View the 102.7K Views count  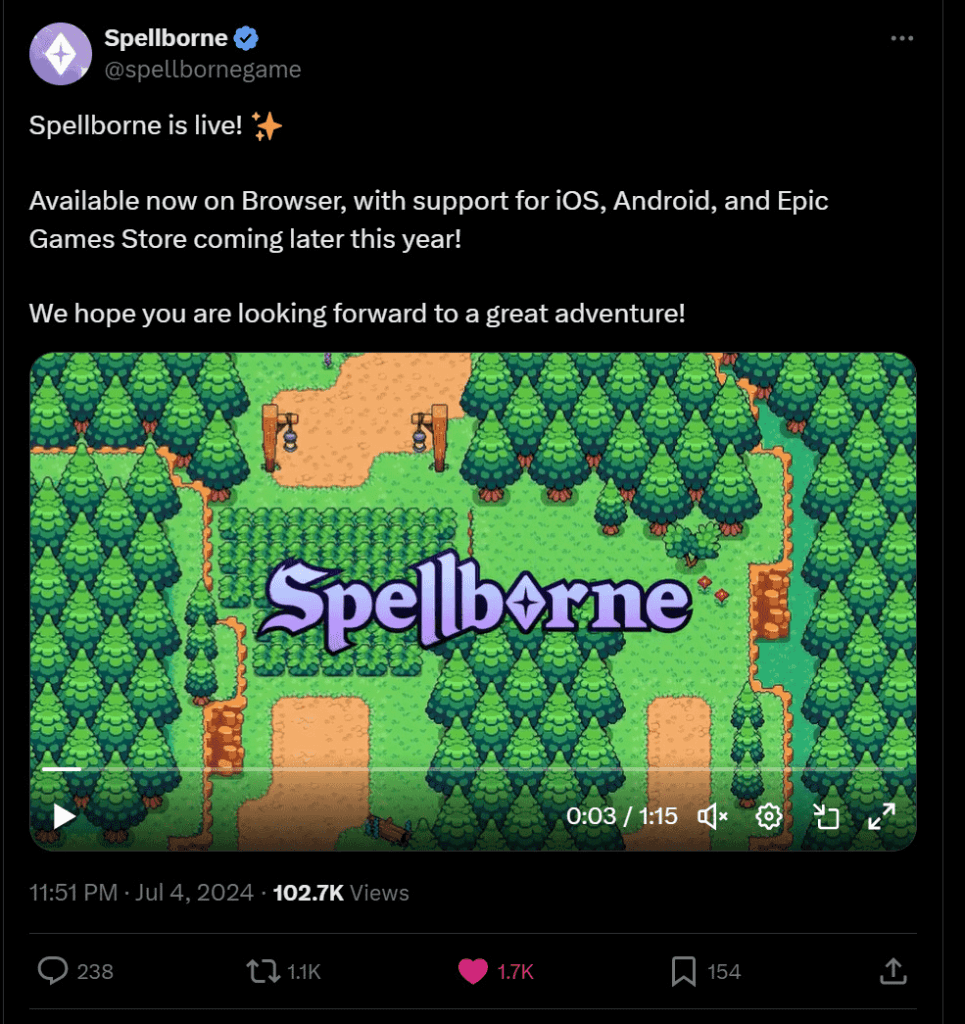tap(341, 892)
